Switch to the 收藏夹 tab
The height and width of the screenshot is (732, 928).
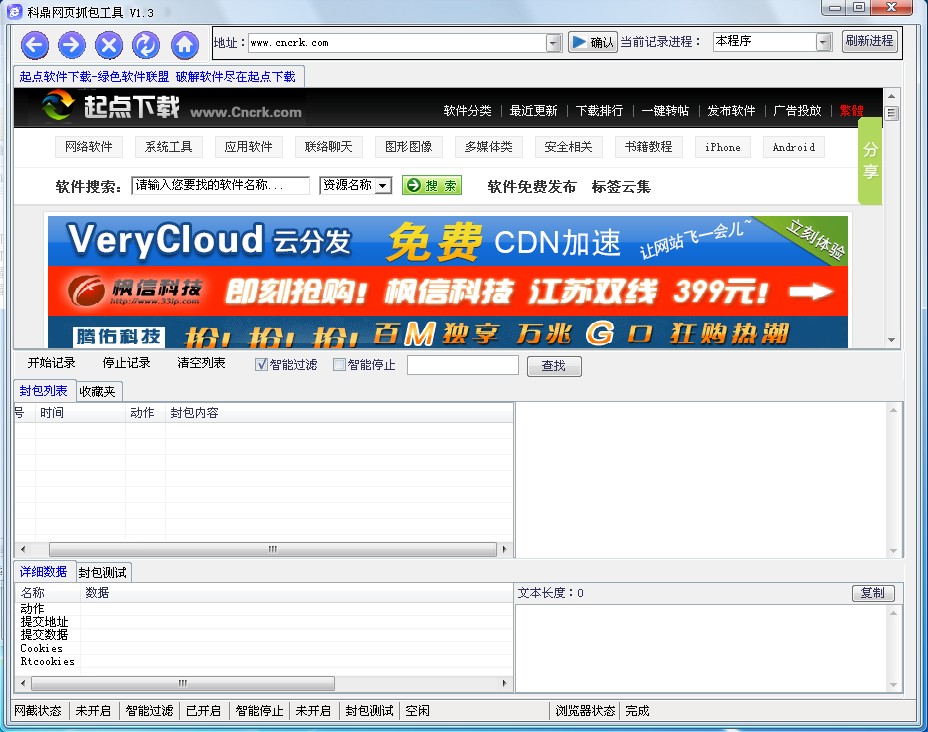coord(96,391)
